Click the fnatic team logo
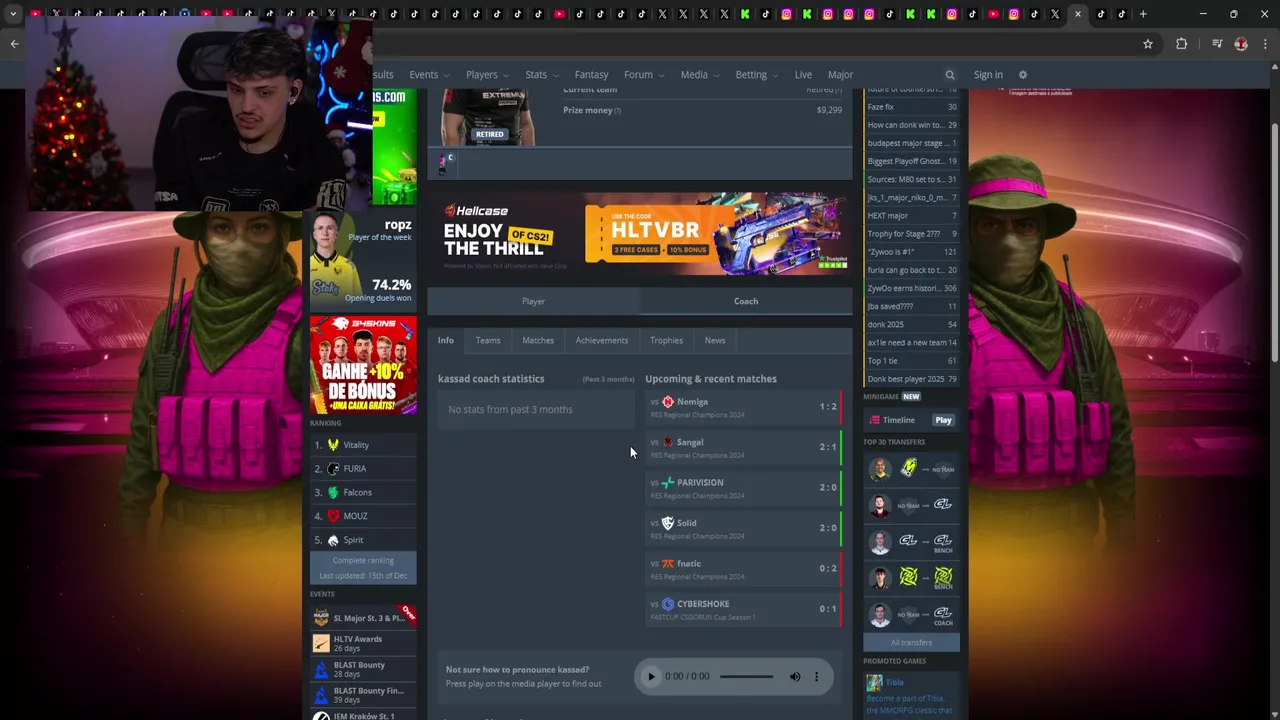The image size is (1280, 720). (x=668, y=564)
